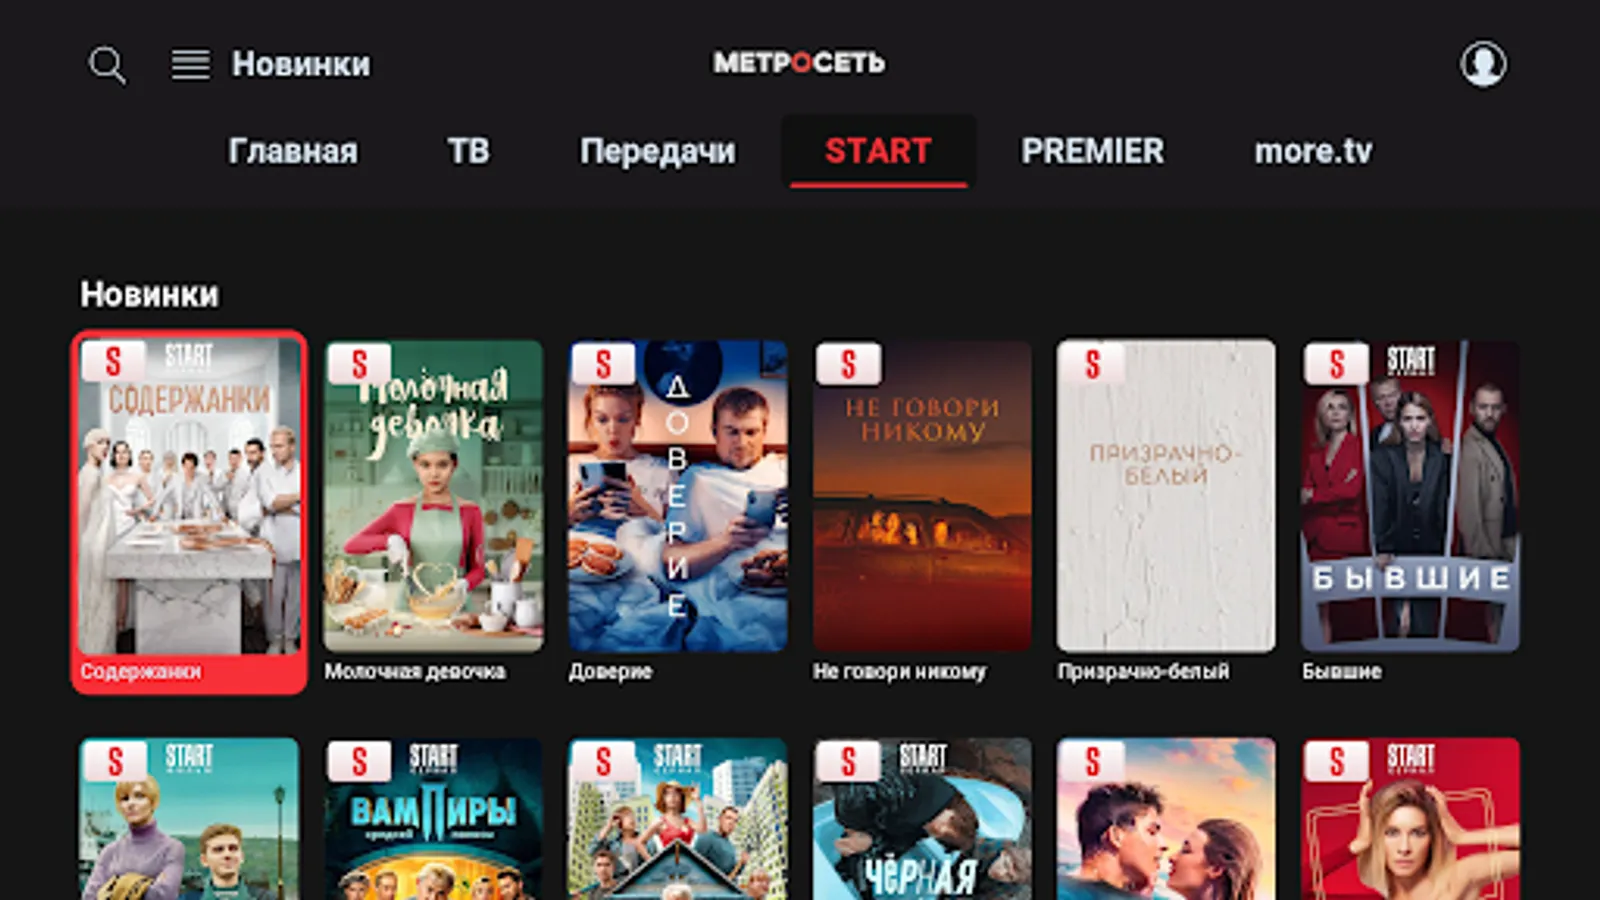The image size is (1600, 900).
Task: Open the hamburger menu icon
Action: [190, 65]
